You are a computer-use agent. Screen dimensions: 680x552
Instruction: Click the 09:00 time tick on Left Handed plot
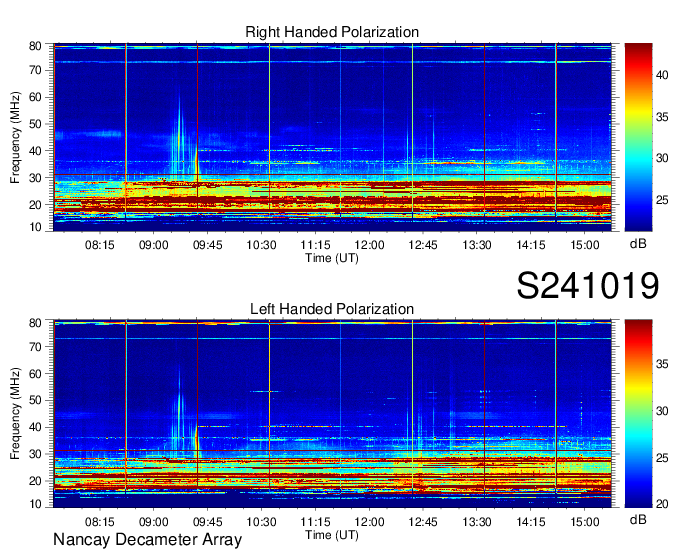pos(154,522)
